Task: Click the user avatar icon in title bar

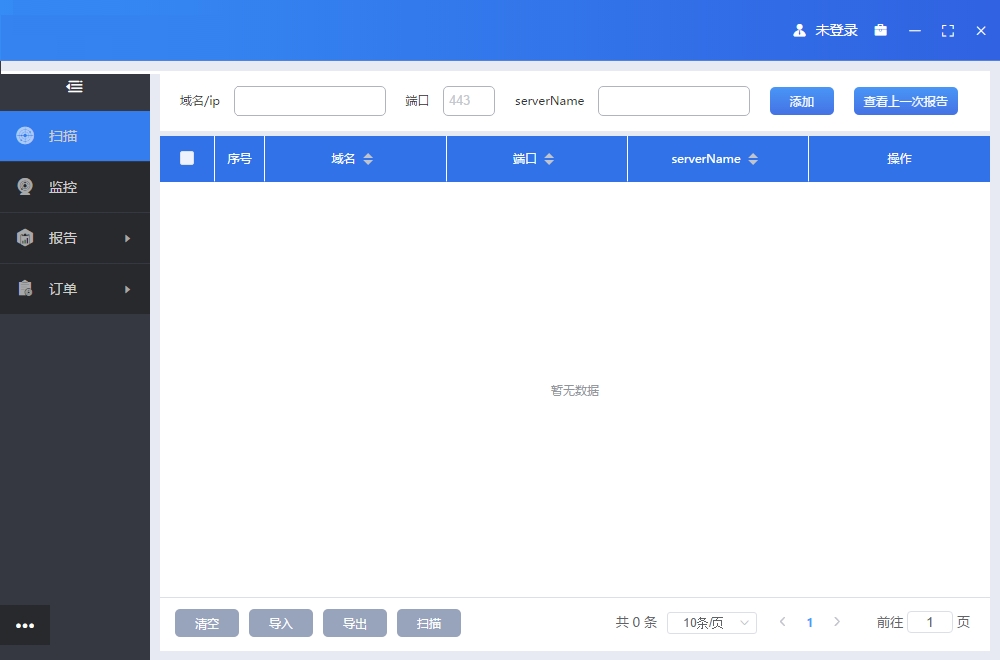Action: pyautogui.click(x=799, y=30)
